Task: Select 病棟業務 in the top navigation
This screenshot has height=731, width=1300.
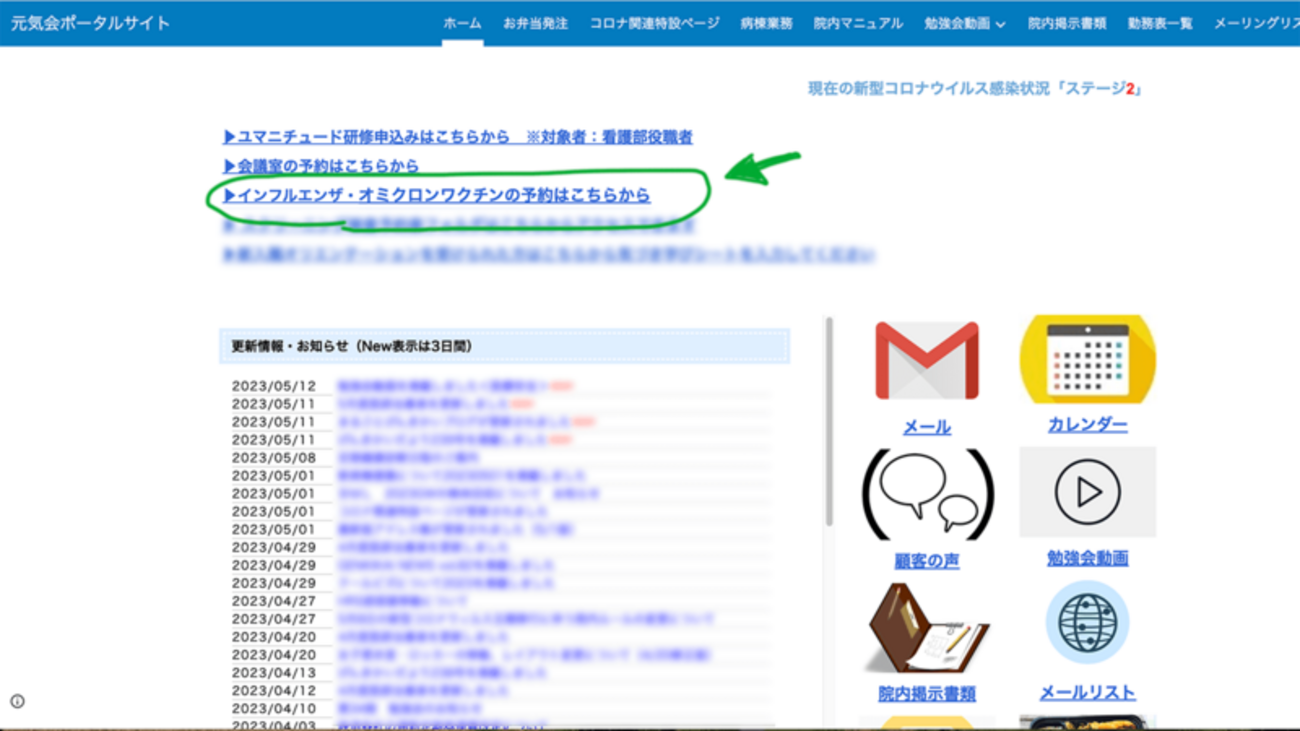Action: [766, 23]
